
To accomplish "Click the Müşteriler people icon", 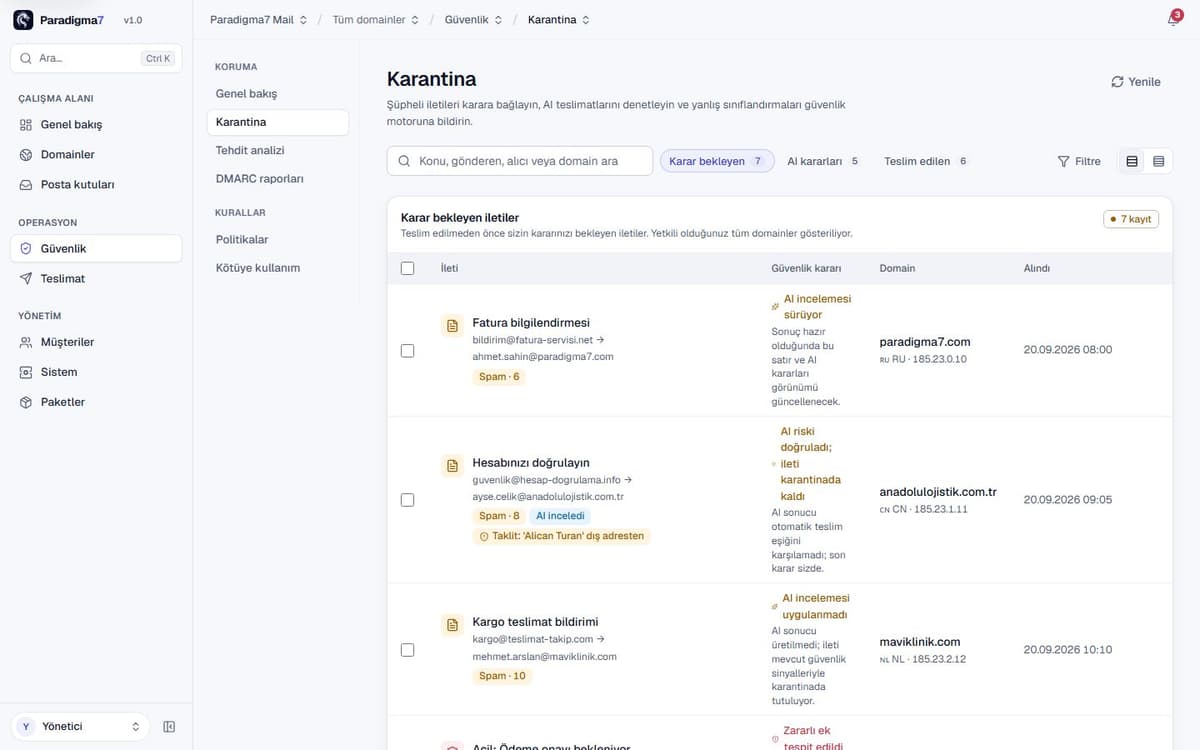I will [x=26, y=342].
